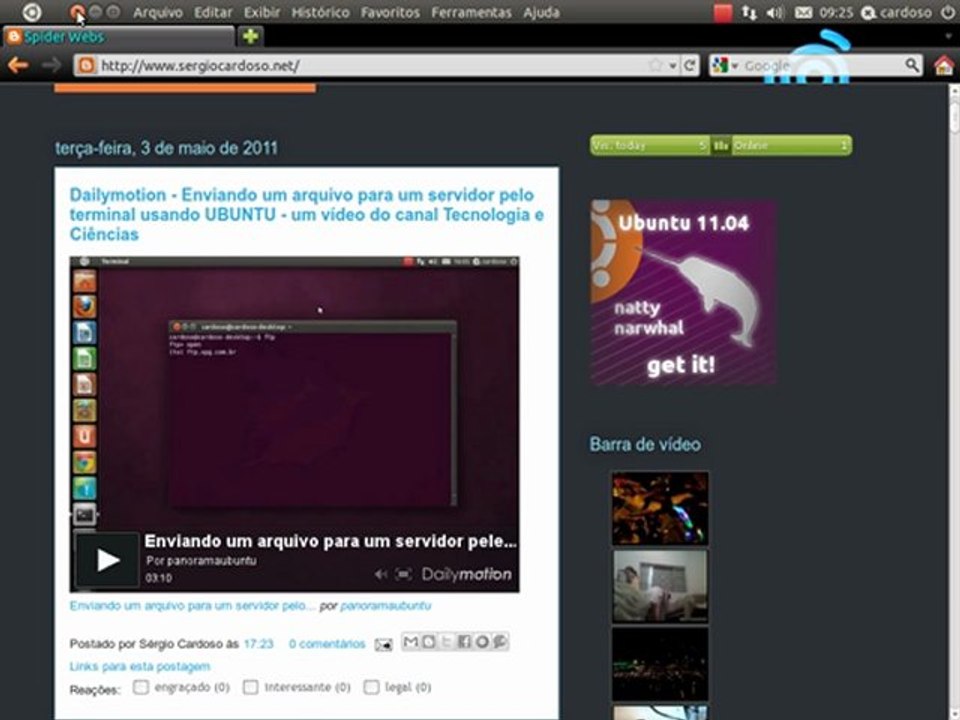Open the Arquivo menu

click(158, 12)
